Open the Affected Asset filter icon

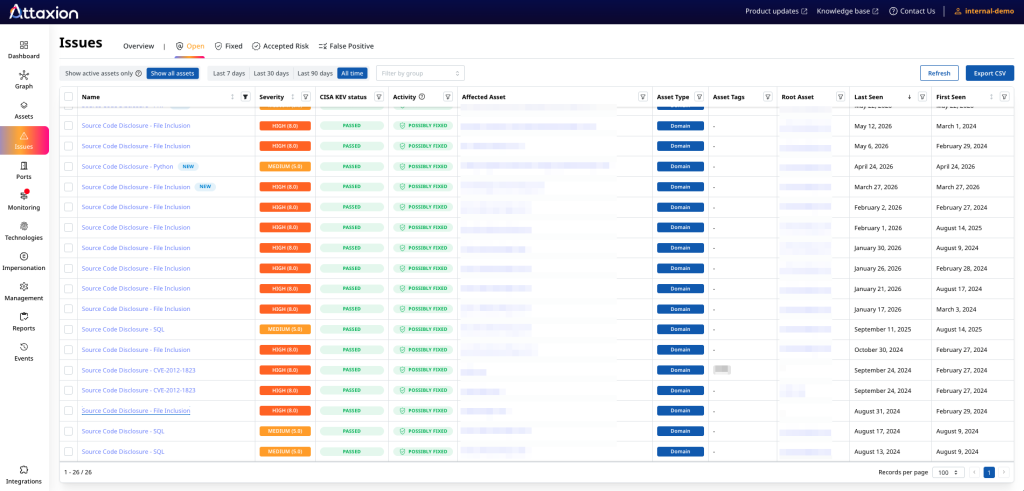643,97
